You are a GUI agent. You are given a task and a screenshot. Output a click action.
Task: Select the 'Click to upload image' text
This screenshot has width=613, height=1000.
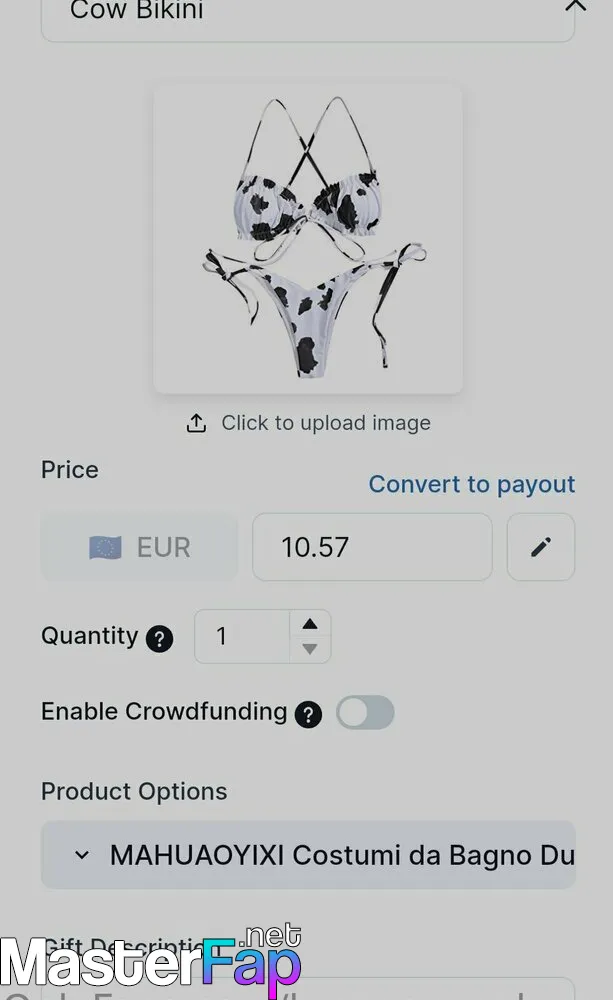(x=326, y=423)
